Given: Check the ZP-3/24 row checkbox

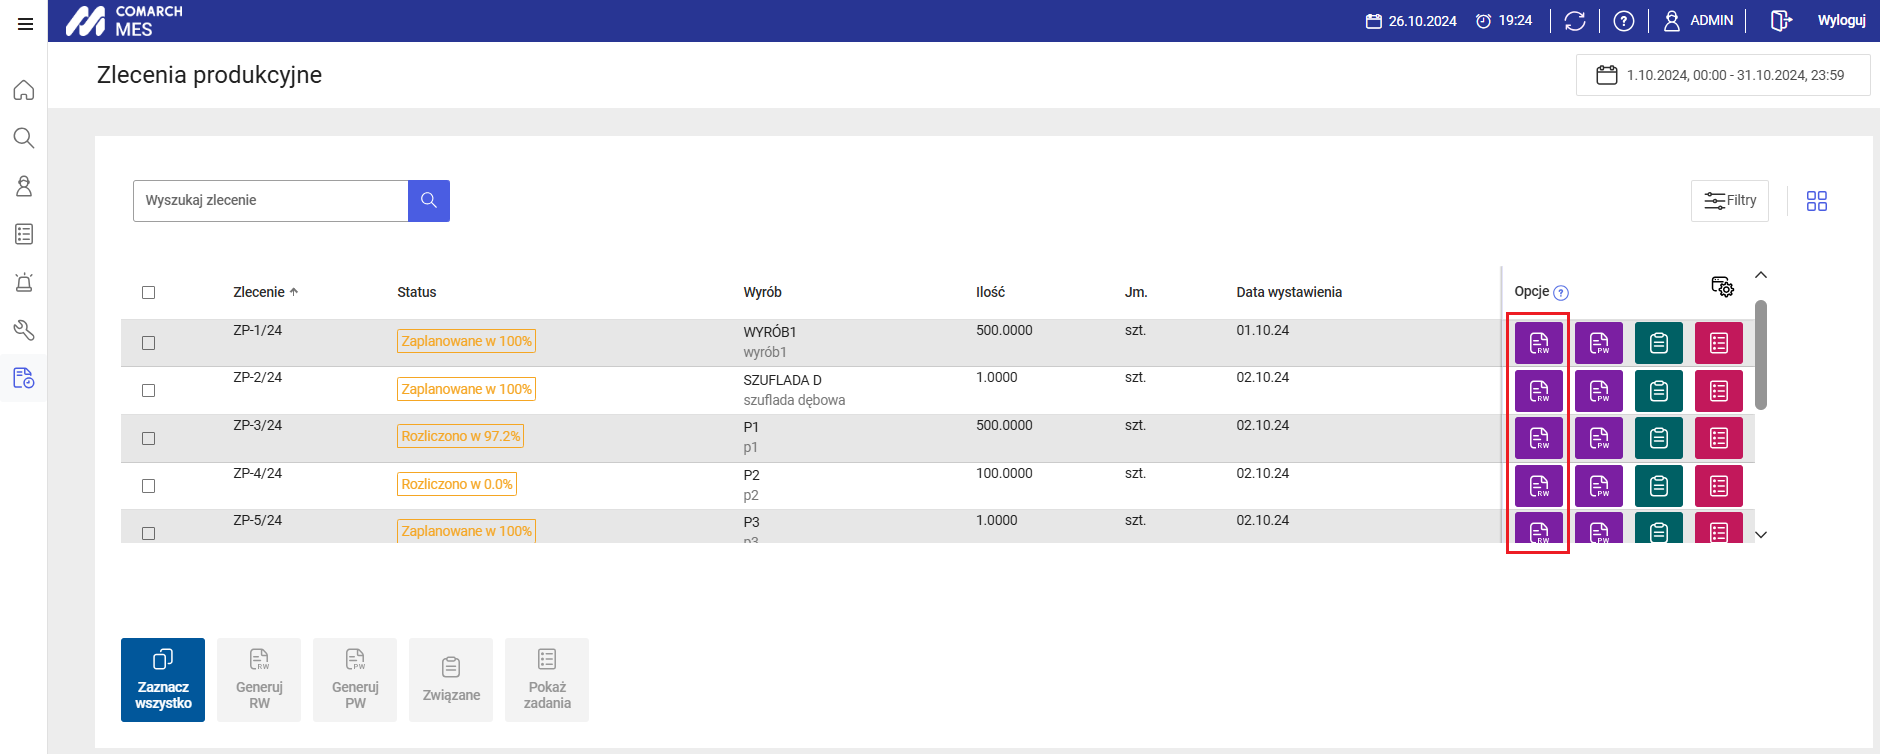Looking at the screenshot, I should [148, 438].
